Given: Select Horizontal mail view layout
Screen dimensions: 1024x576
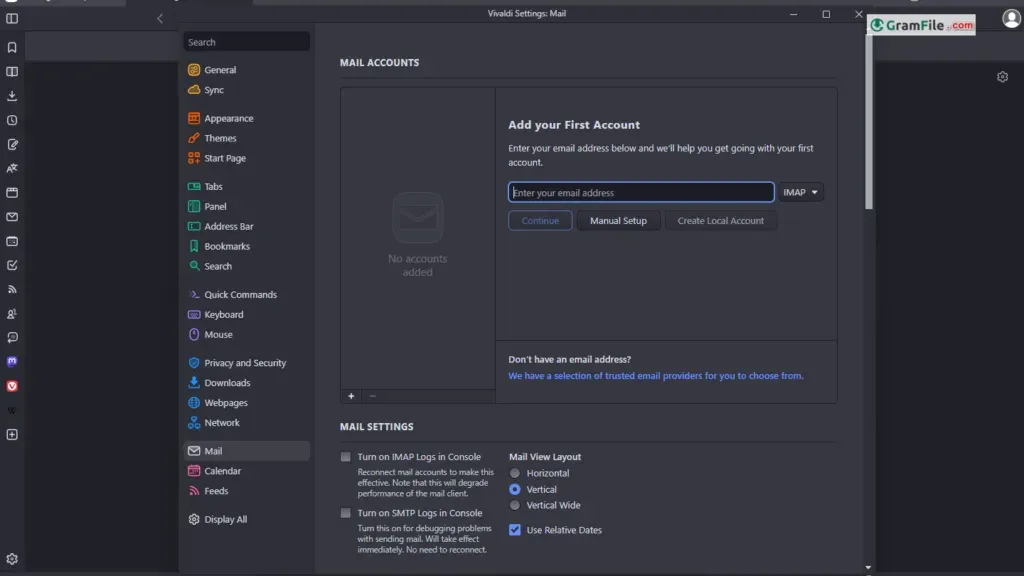Looking at the screenshot, I should point(515,473).
